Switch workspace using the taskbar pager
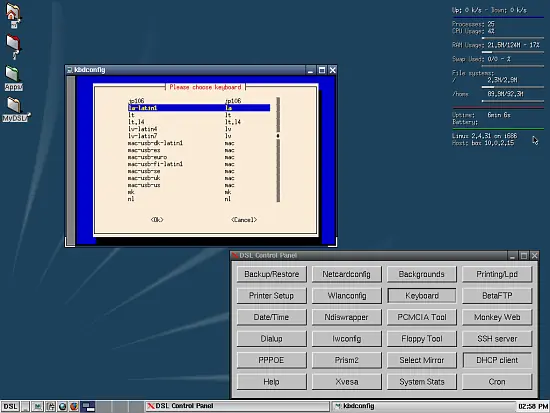The height and width of the screenshot is (413, 550). (88, 407)
